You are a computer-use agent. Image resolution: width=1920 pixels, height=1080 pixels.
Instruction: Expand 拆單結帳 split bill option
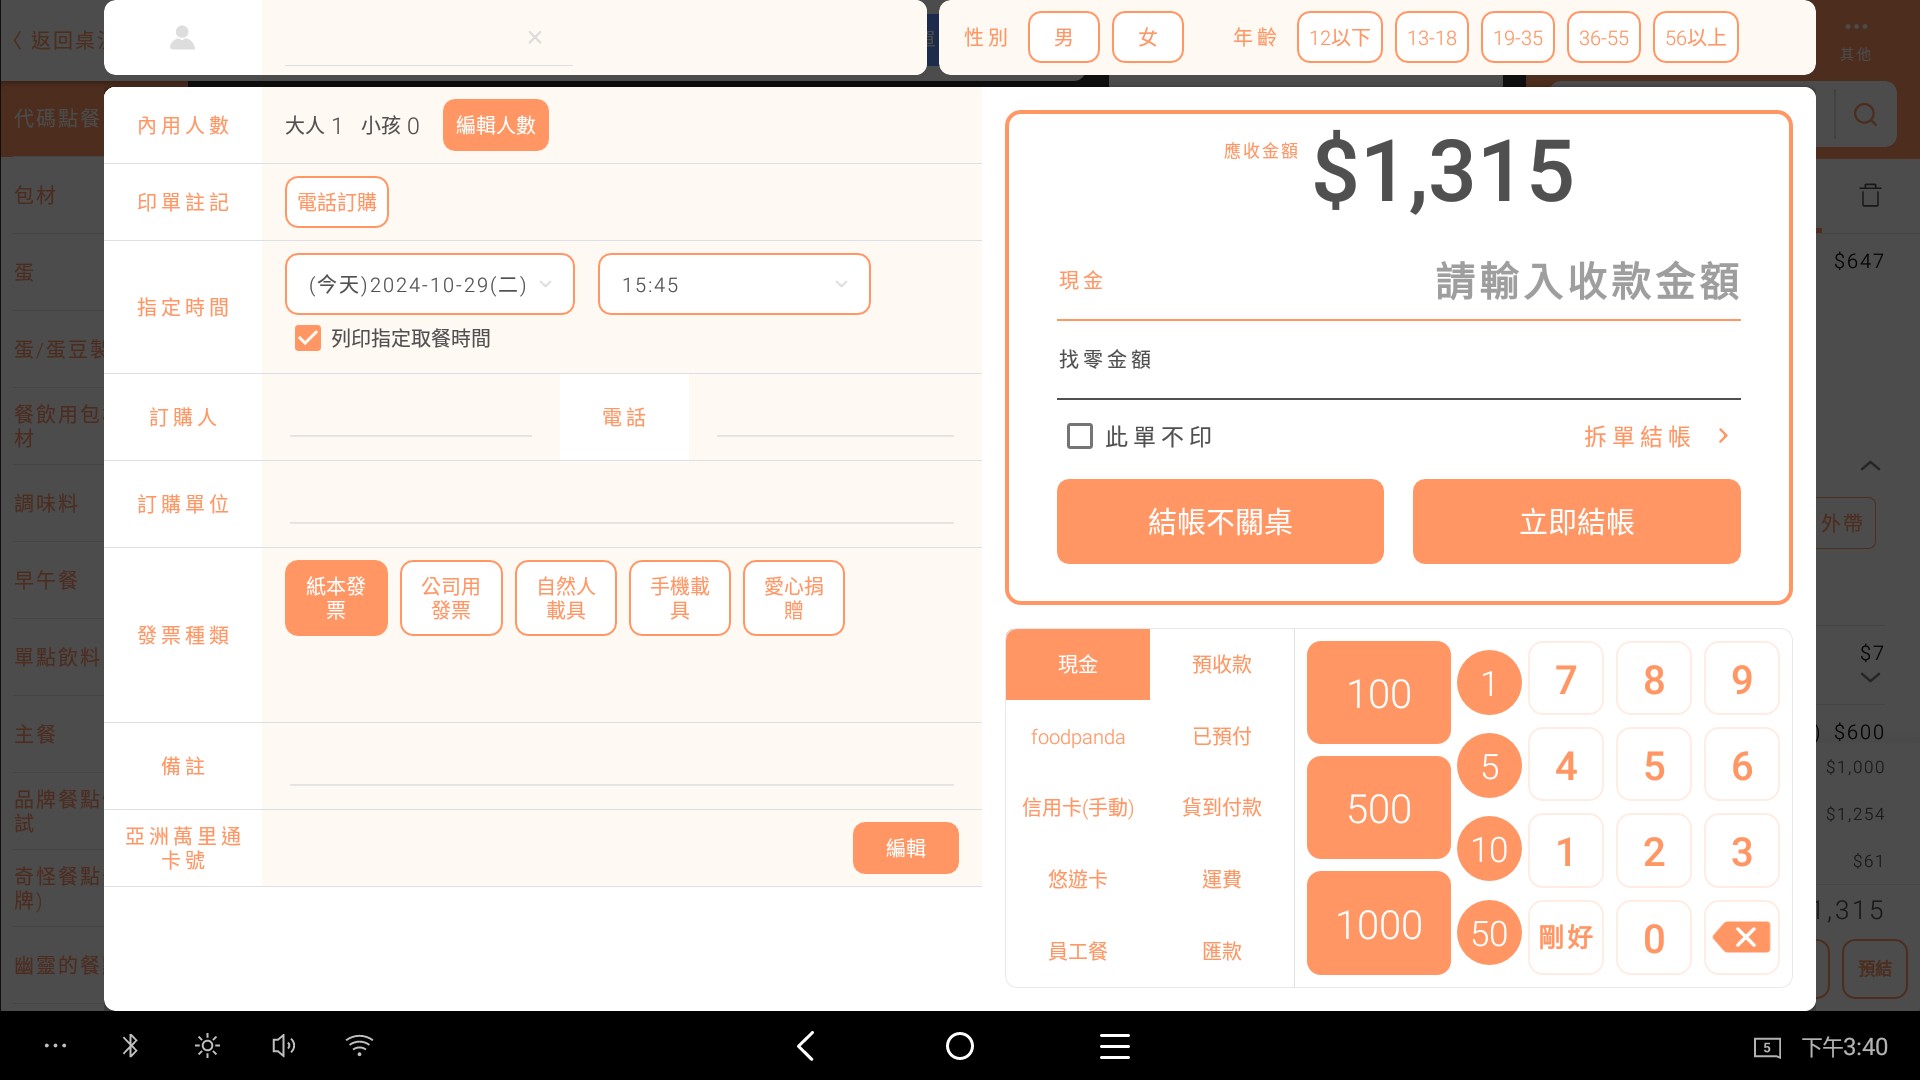[x=1655, y=436]
